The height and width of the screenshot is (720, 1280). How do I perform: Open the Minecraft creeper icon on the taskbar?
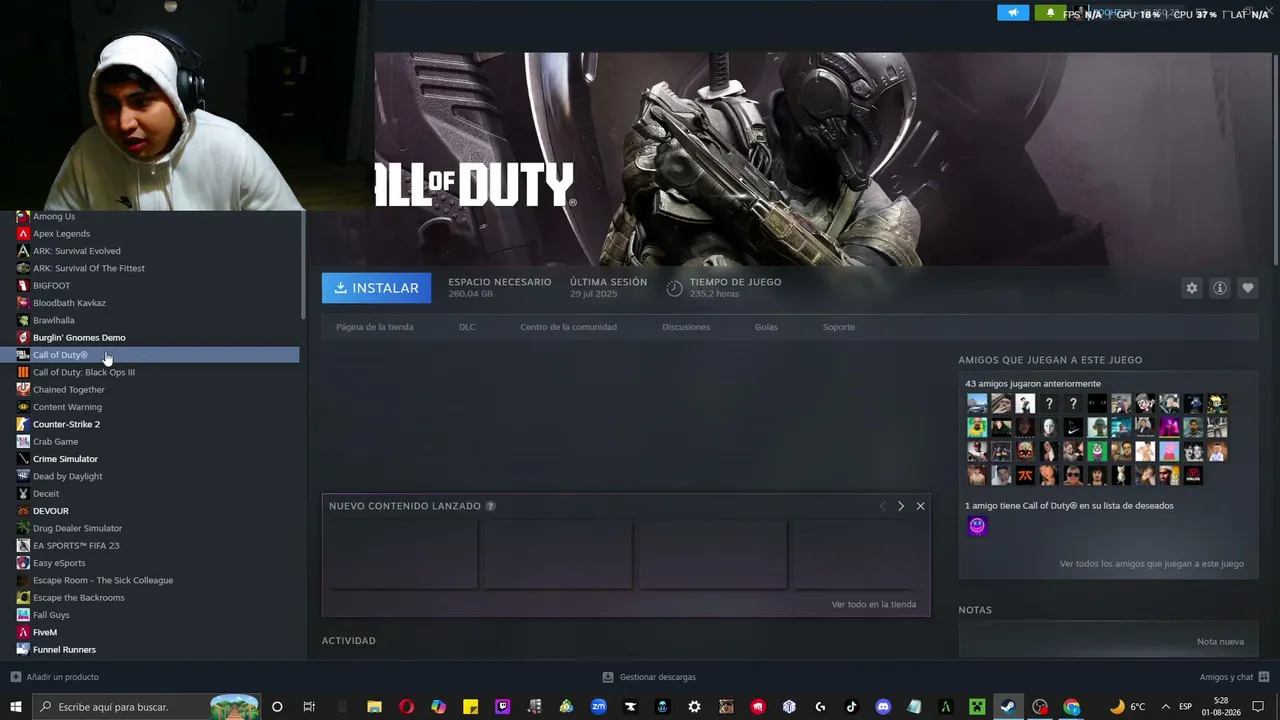976,707
